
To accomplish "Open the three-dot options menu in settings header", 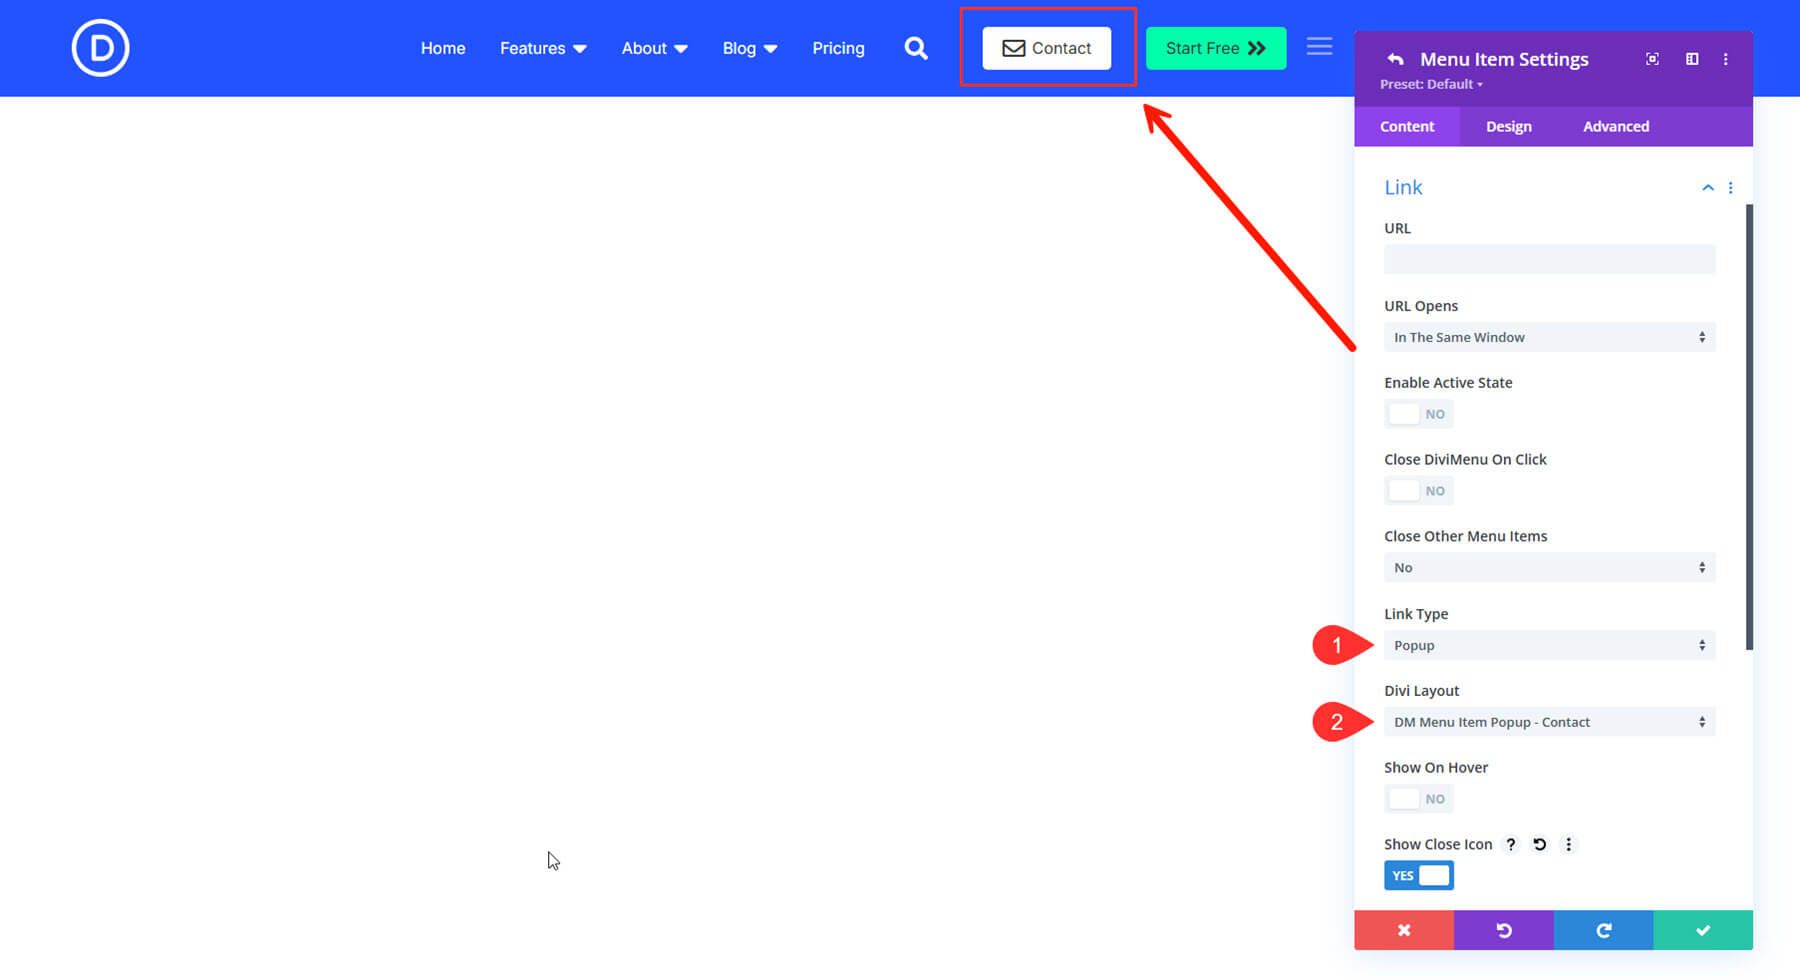I will [x=1725, y=59].
